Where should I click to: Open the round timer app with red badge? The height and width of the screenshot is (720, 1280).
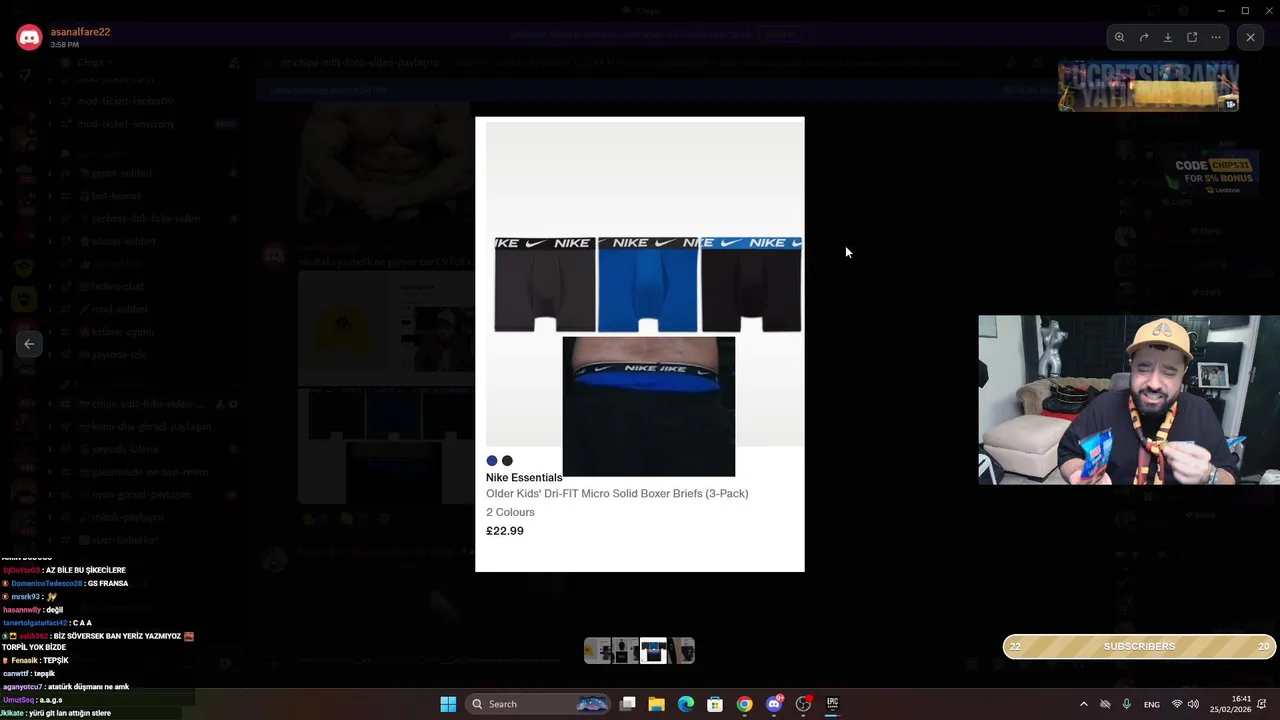pyautogui.click(x=803, y=704)
